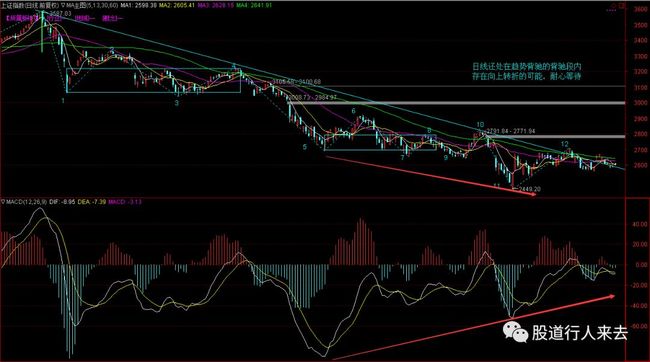Screen dimensions: 650x362
Task: Click 2800 on the price axis
Action: coord(640,134)
